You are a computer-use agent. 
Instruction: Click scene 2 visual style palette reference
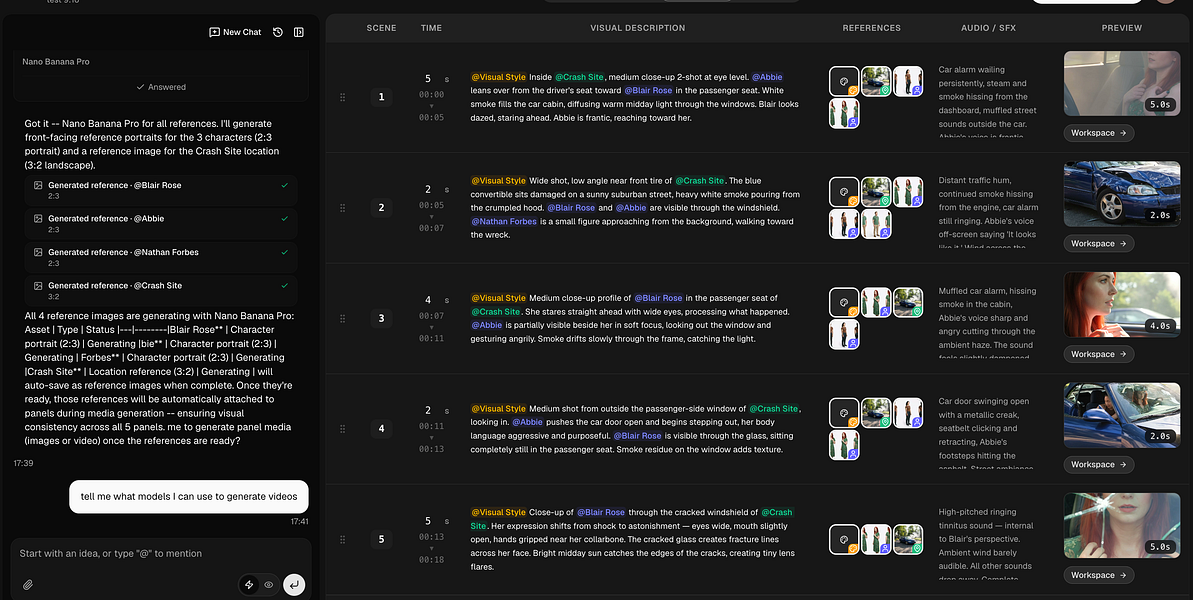pyautogui.click(x=844, y=192)
